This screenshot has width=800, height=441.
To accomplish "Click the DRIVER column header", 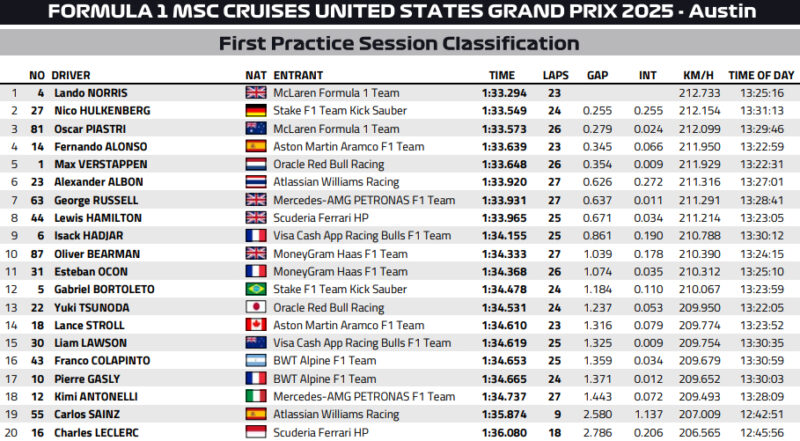I will (71, 75).
